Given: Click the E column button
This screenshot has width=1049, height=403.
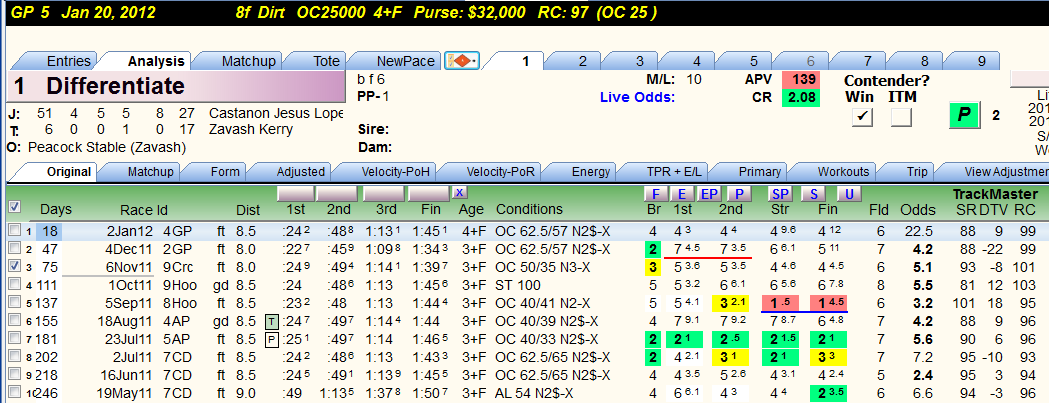Looking at the screenshot, I should click(682, 194).
